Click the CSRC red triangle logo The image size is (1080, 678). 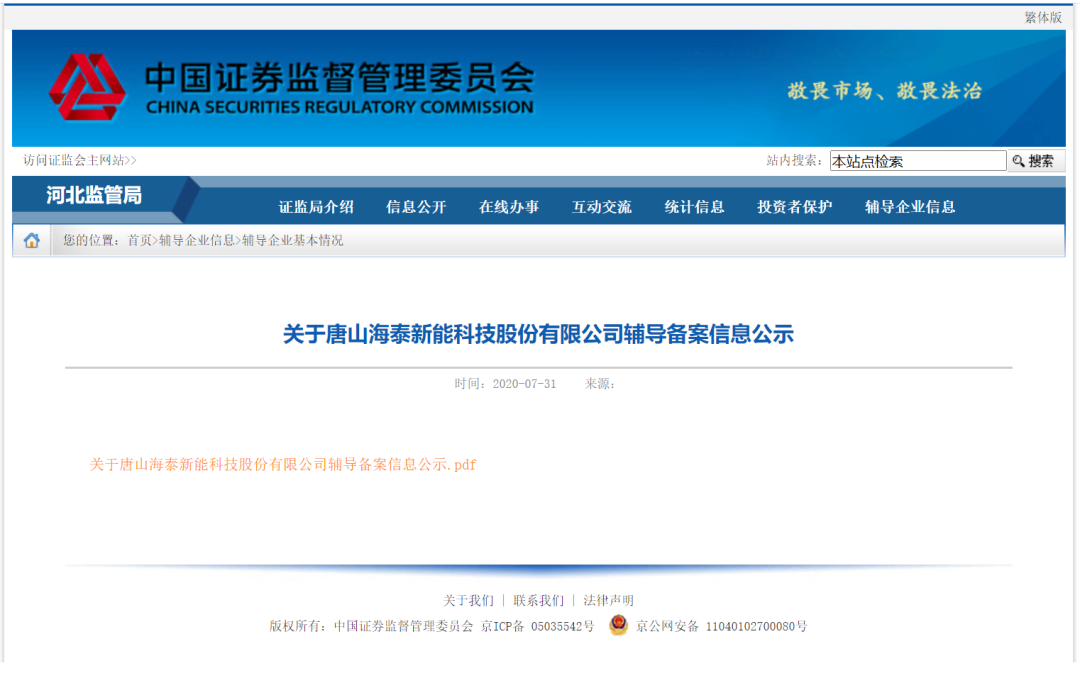pos(87,88)
